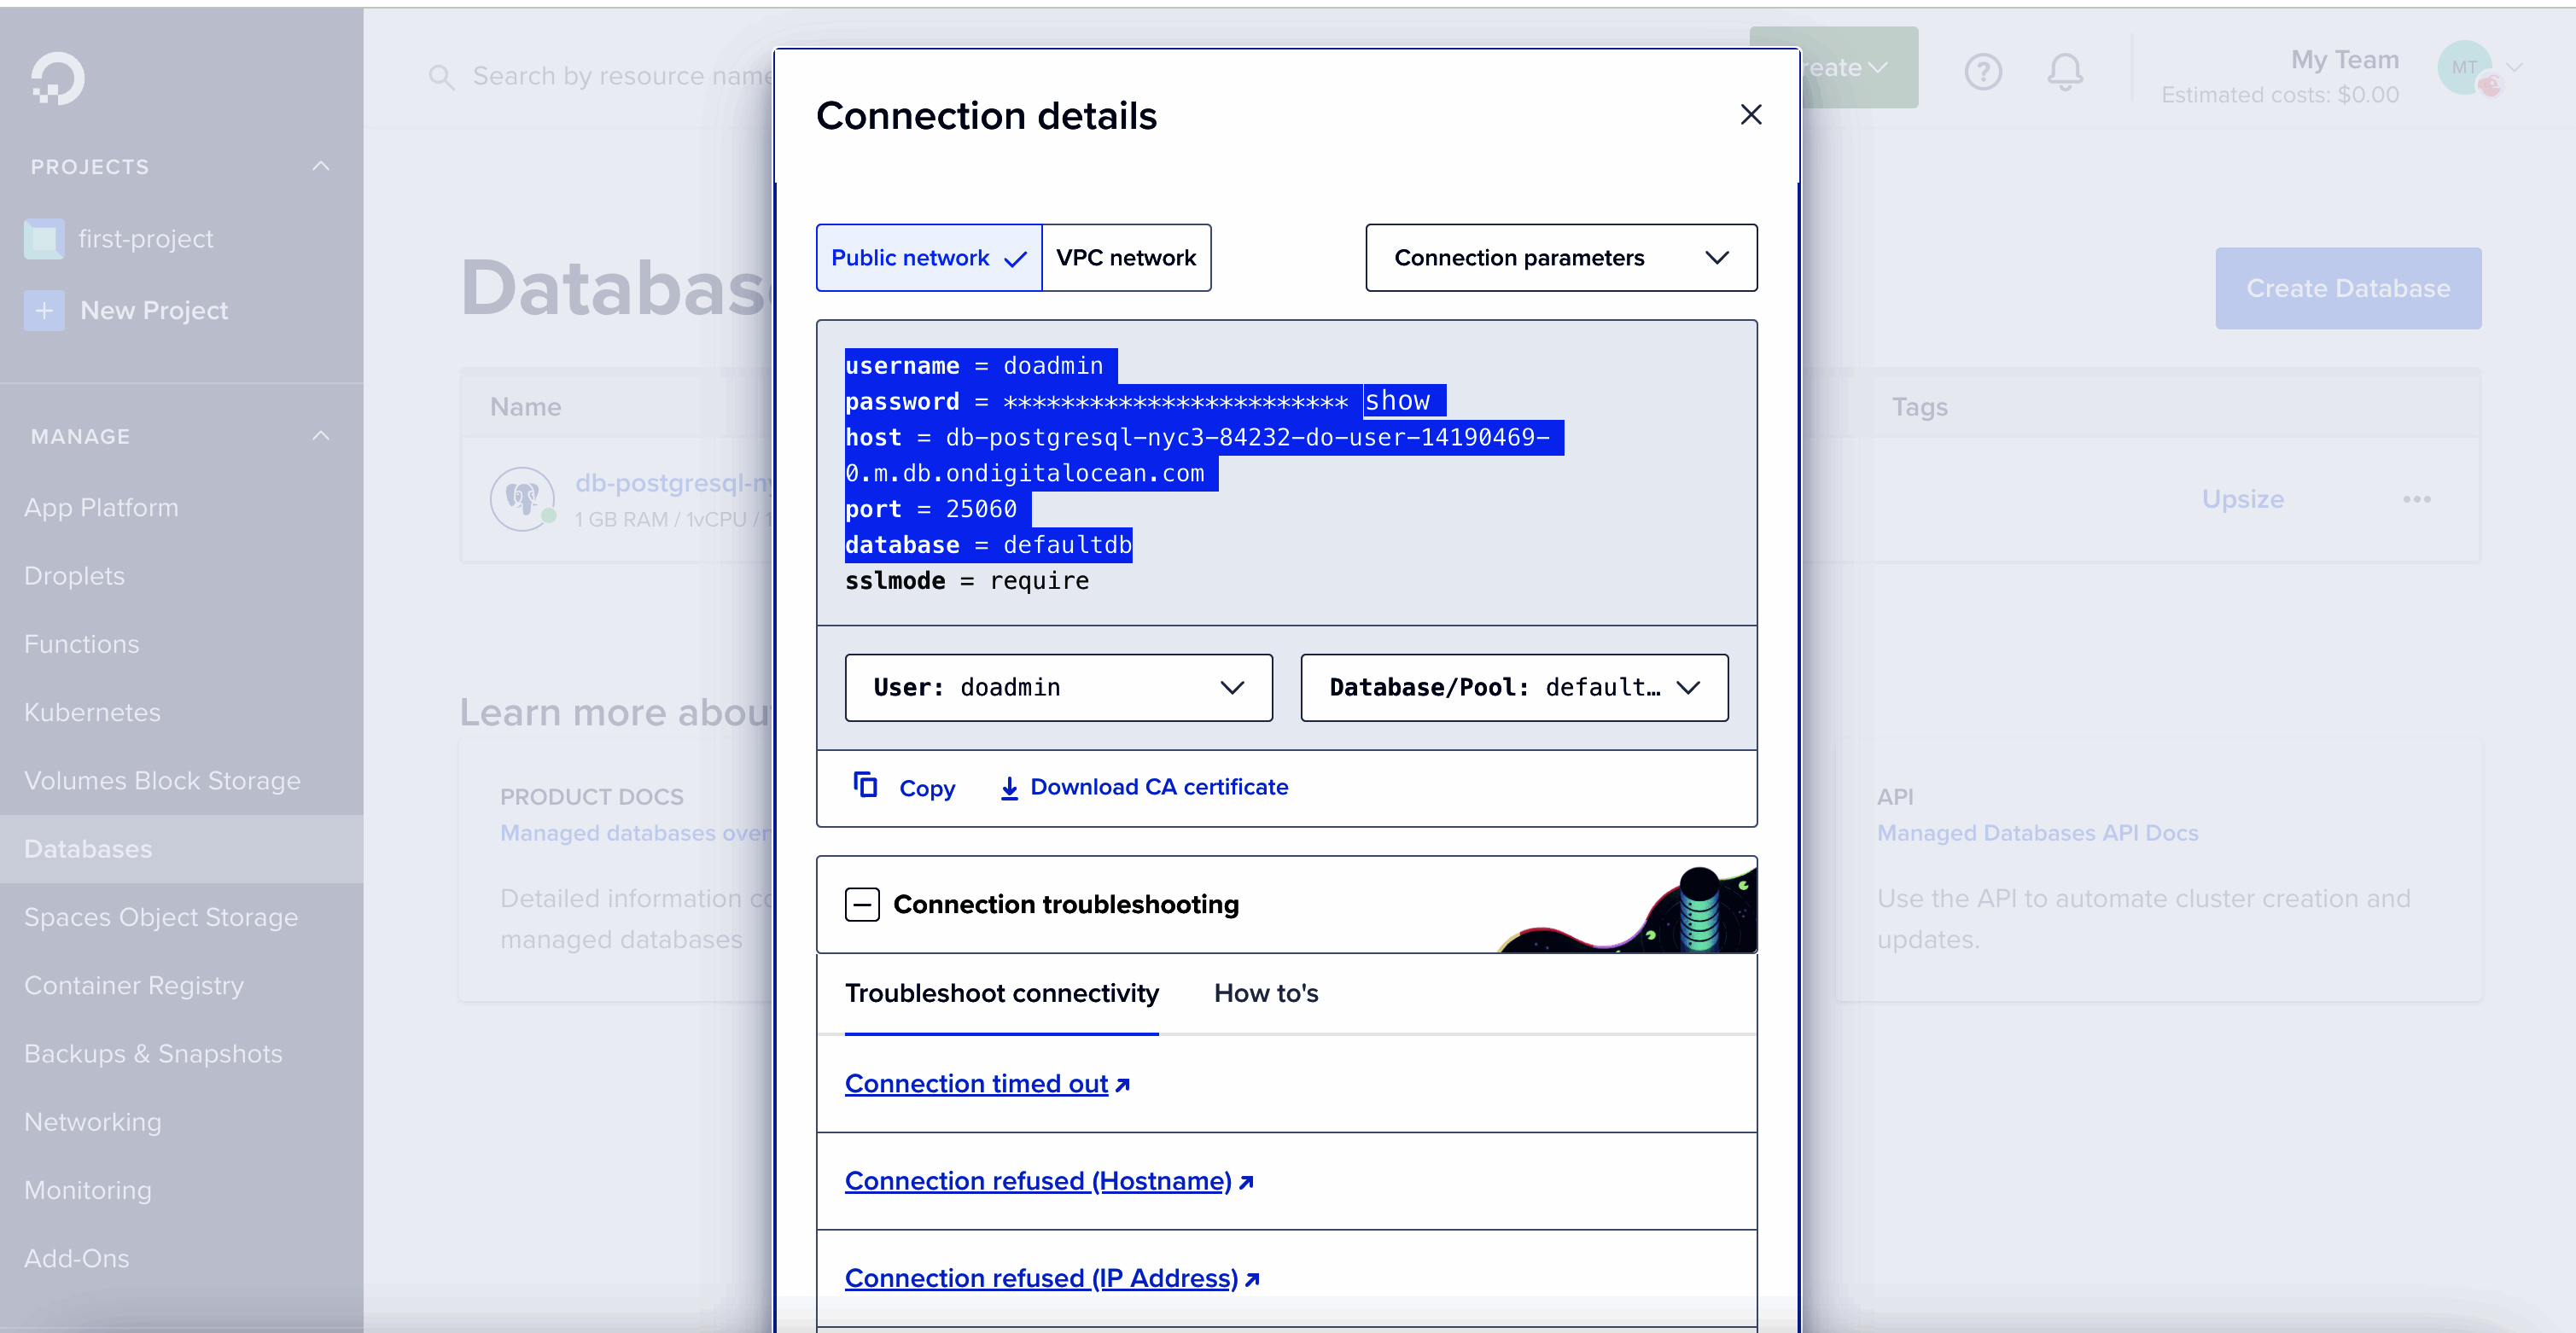Open the help question mark icon
The width and height of the screenshot is (2576, 1333).
pos(1982,71)
